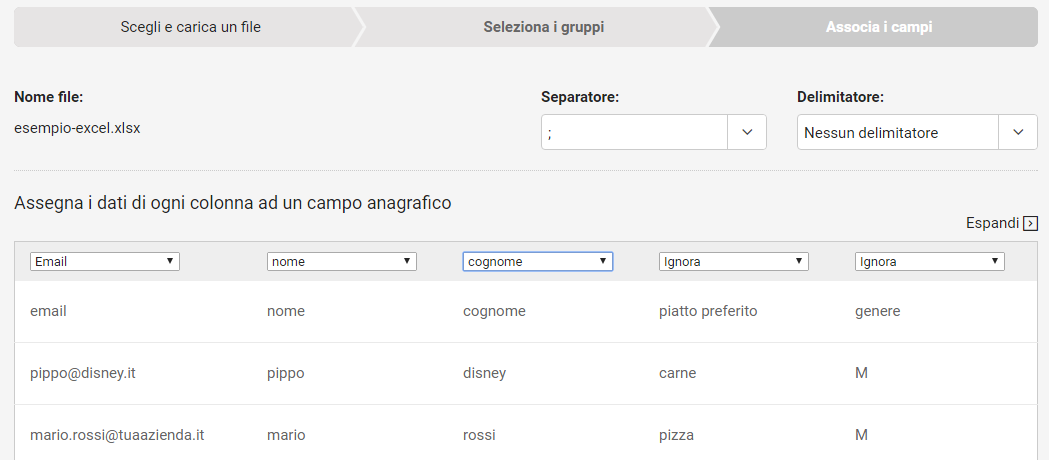Image resolution: width=1049 pixels, height=460 pixels.
Task: Open the nome column field selector
Action: coord(341,261)
